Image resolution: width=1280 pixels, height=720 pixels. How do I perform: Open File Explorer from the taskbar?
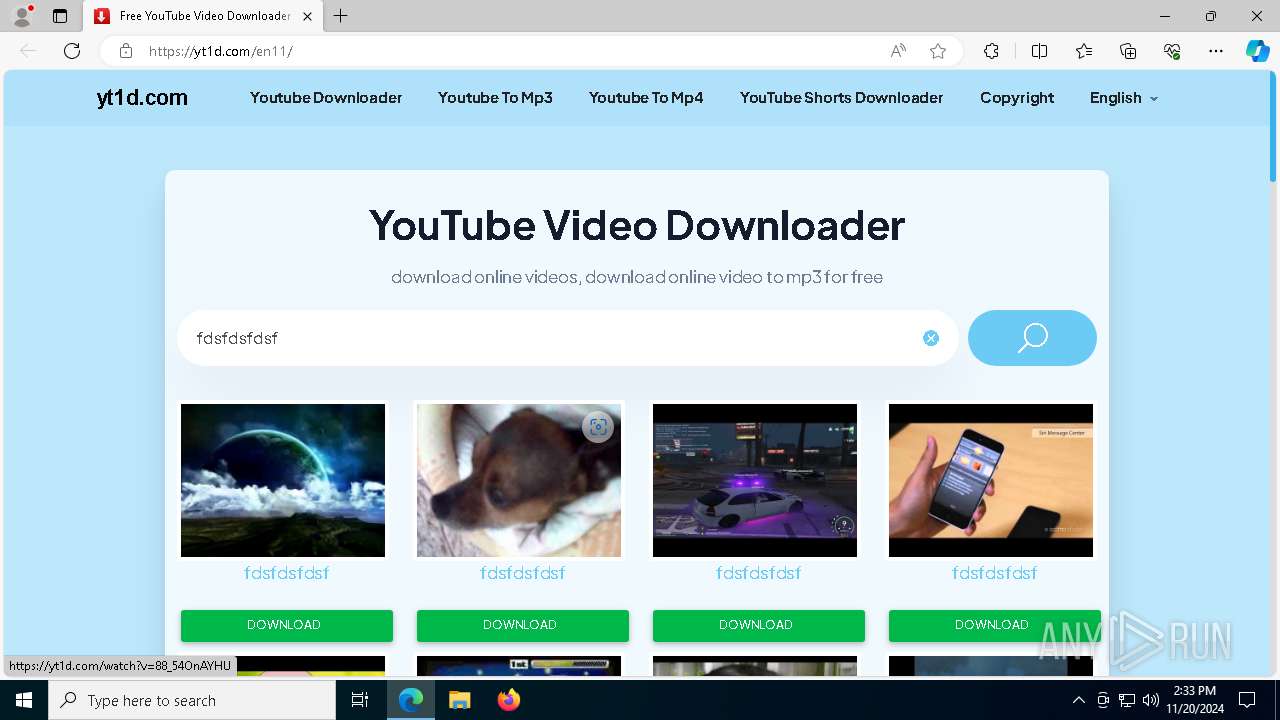(x=459, y=700)
